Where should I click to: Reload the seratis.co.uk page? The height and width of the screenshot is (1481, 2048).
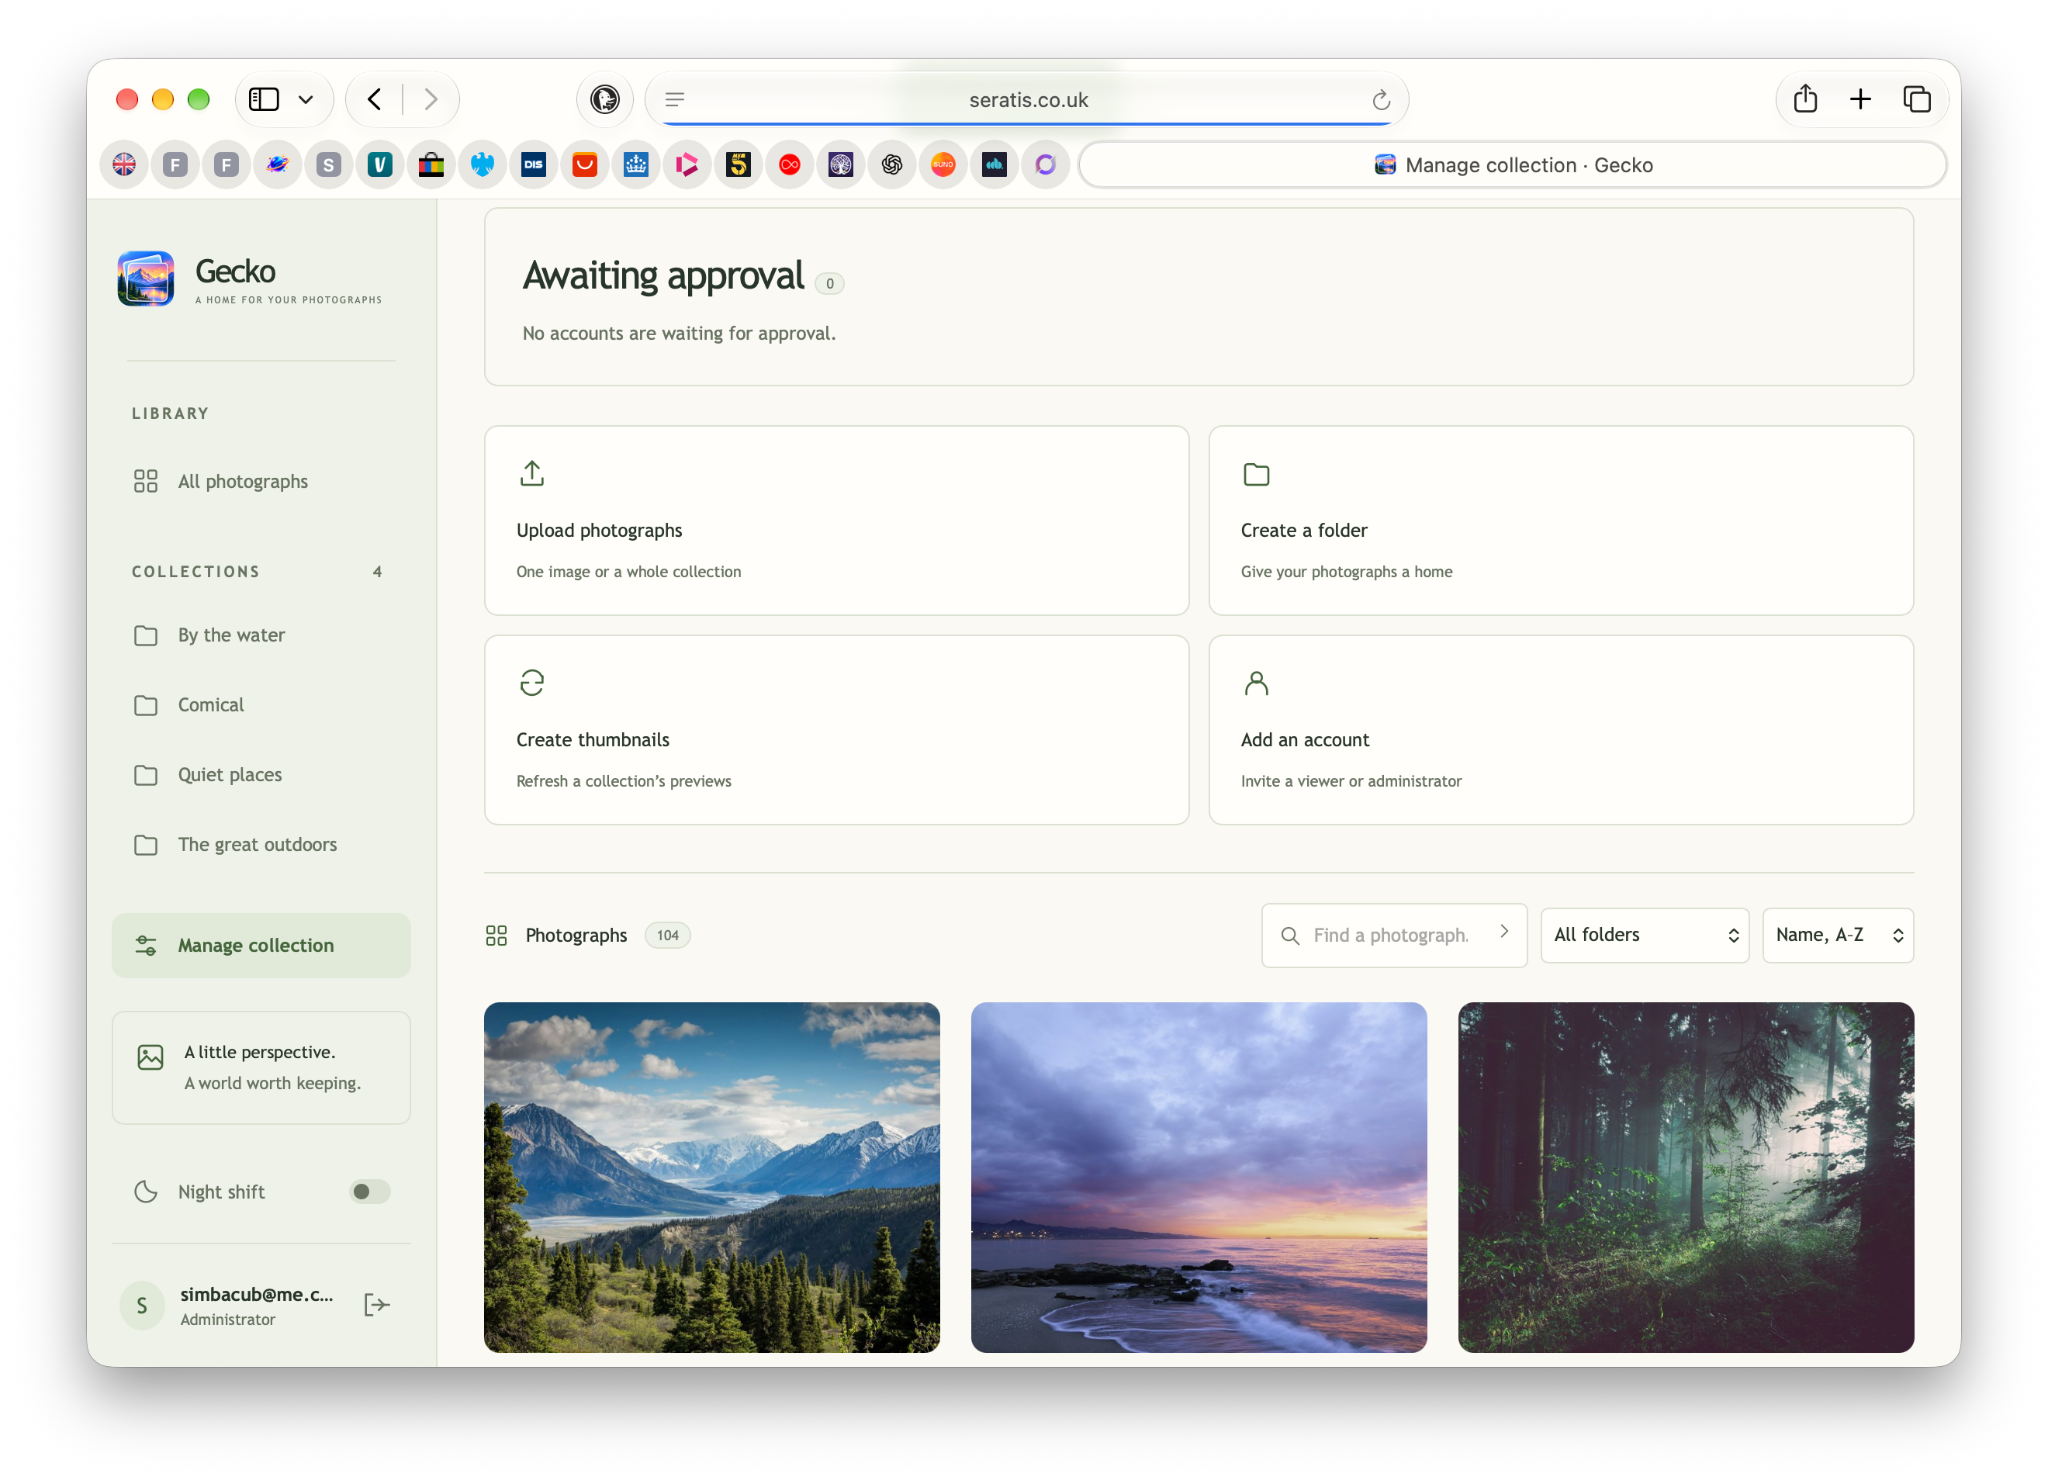pyautogui.click(x=1381, y=99)
